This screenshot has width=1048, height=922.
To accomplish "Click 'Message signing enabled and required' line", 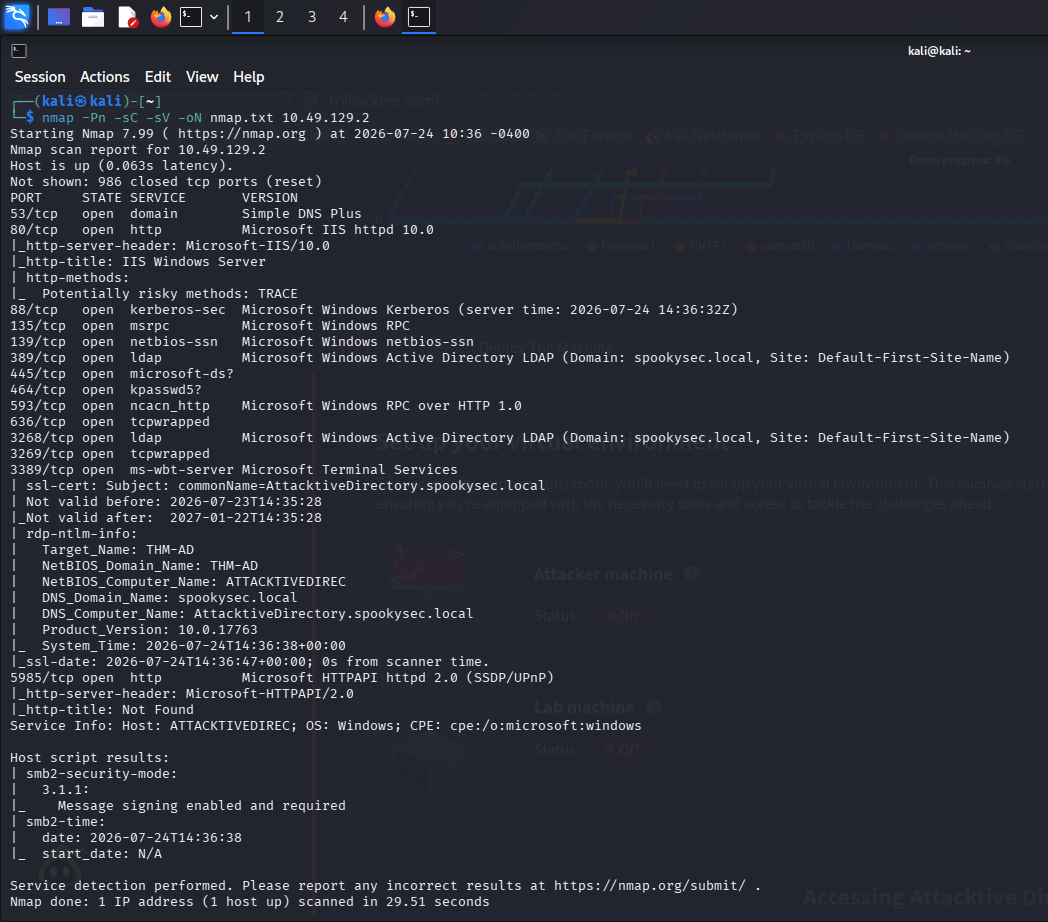I will coord(202,806).
